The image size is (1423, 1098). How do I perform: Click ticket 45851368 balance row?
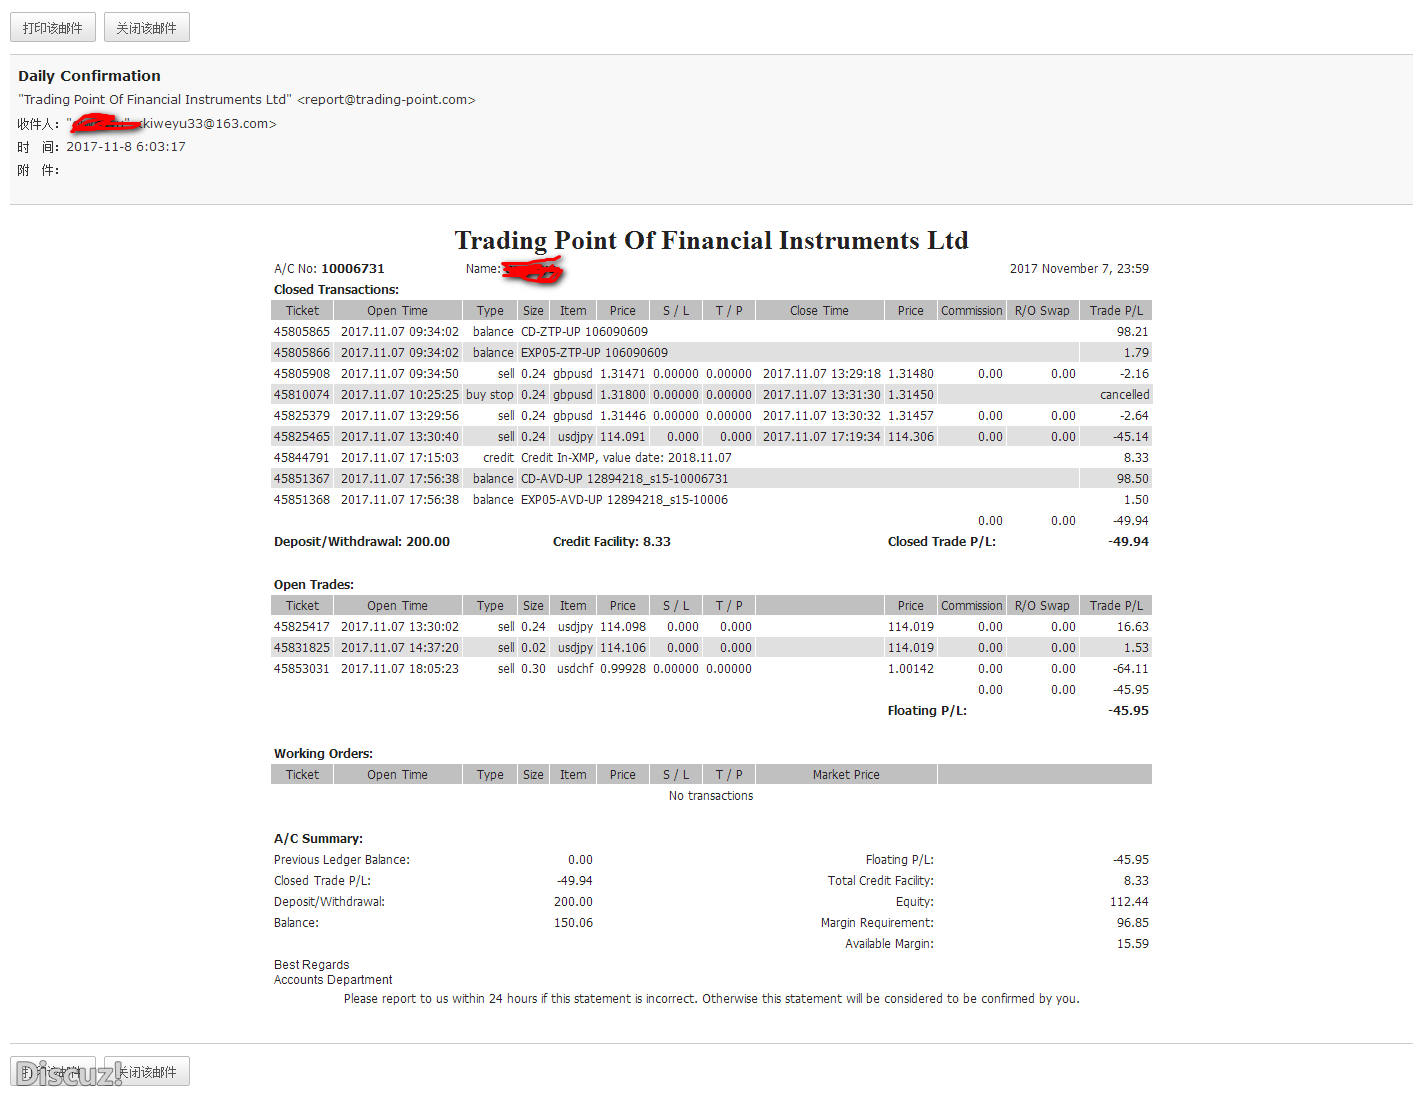coord(711,500)
